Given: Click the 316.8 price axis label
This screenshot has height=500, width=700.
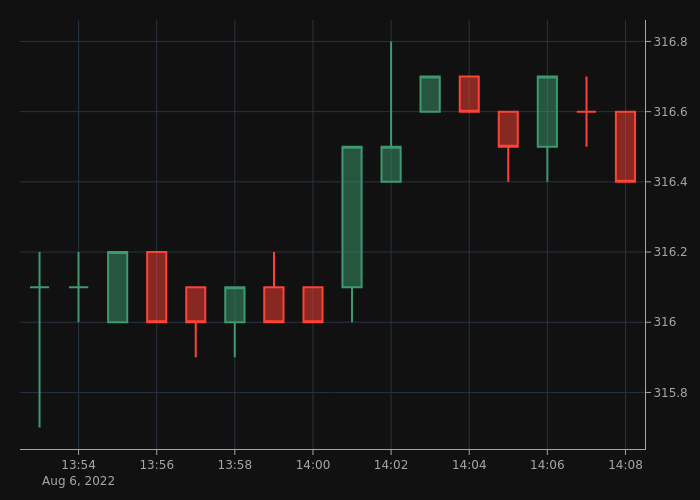Looking at the screenshot, I should coord(670,42).
